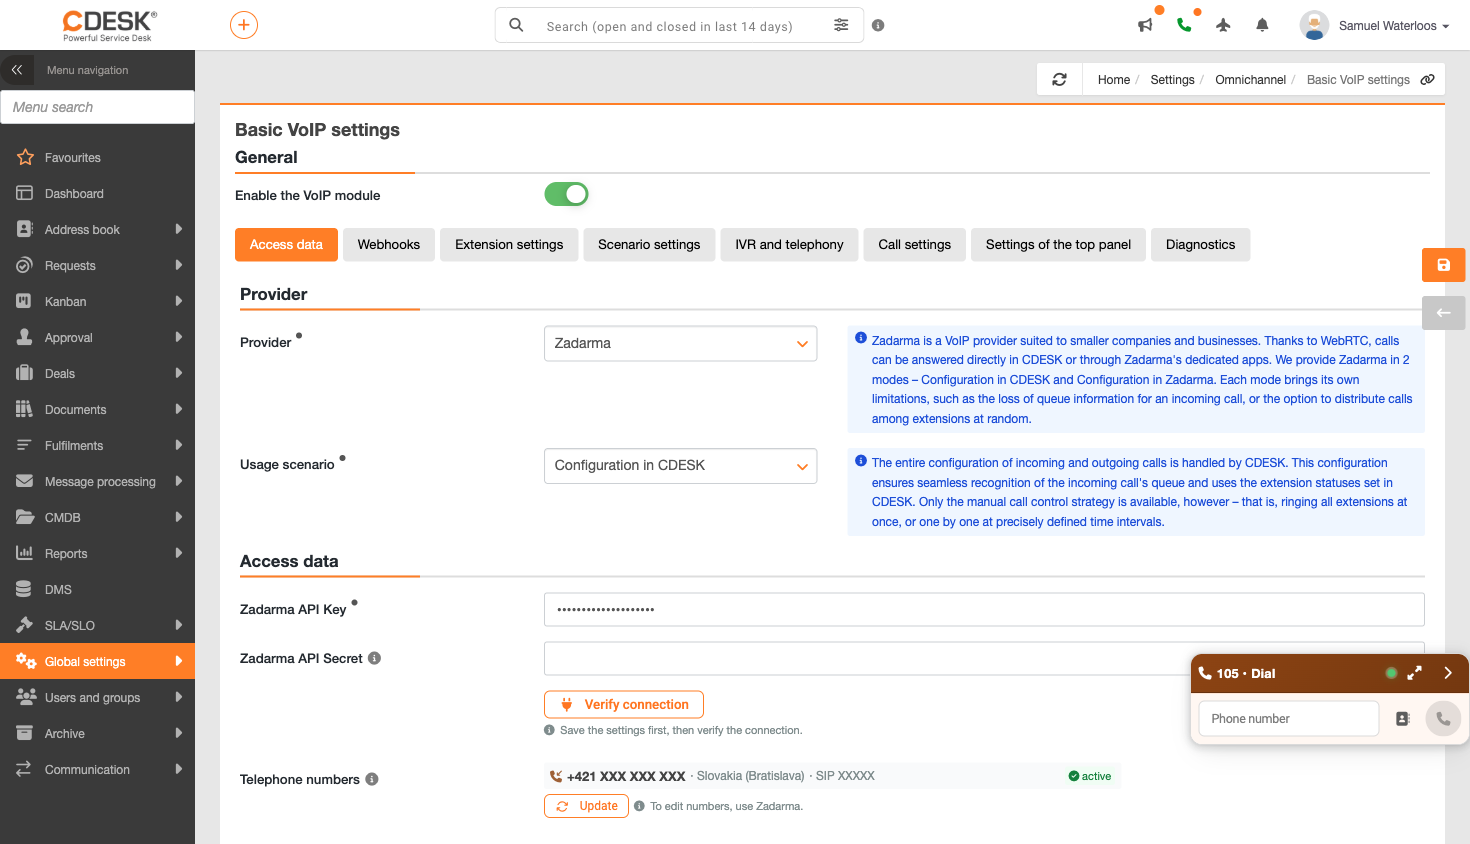Click the Phone number input field
This screenshot has width=1470, height=844.
click(1289, 719)
